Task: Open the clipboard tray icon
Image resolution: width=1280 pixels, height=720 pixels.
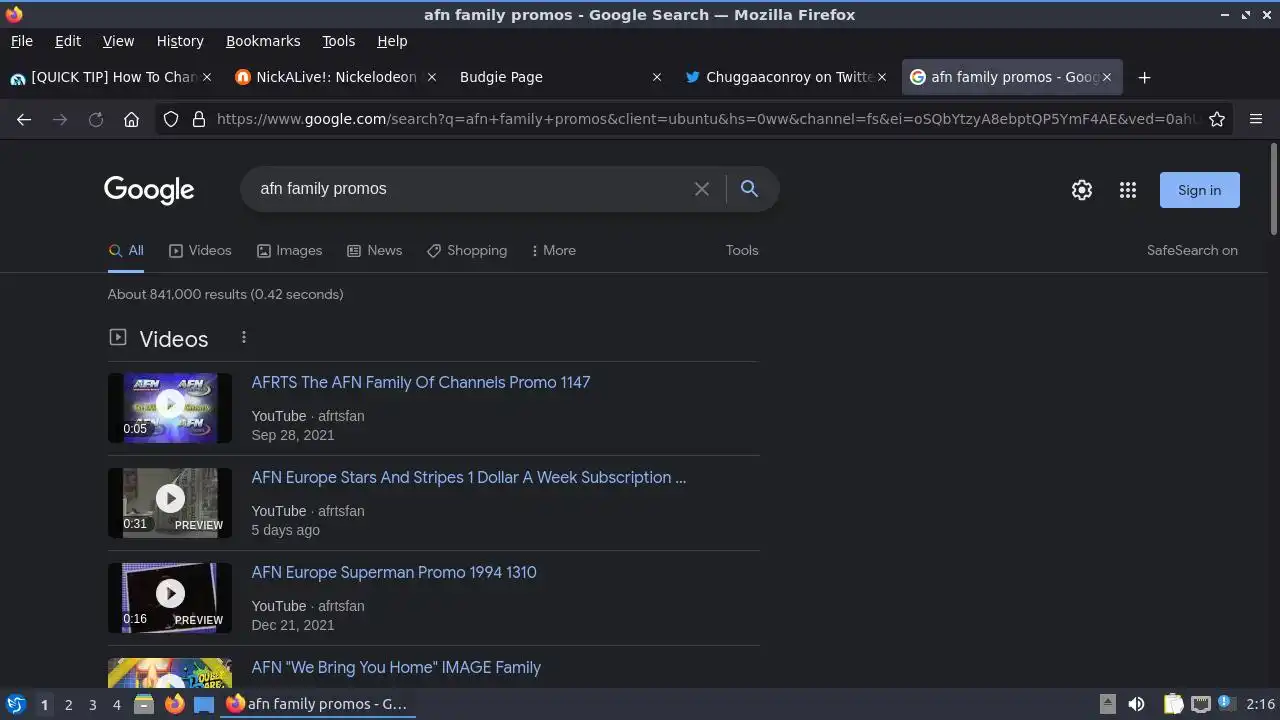Action: pyautogui.click(x=1174, y=704)
